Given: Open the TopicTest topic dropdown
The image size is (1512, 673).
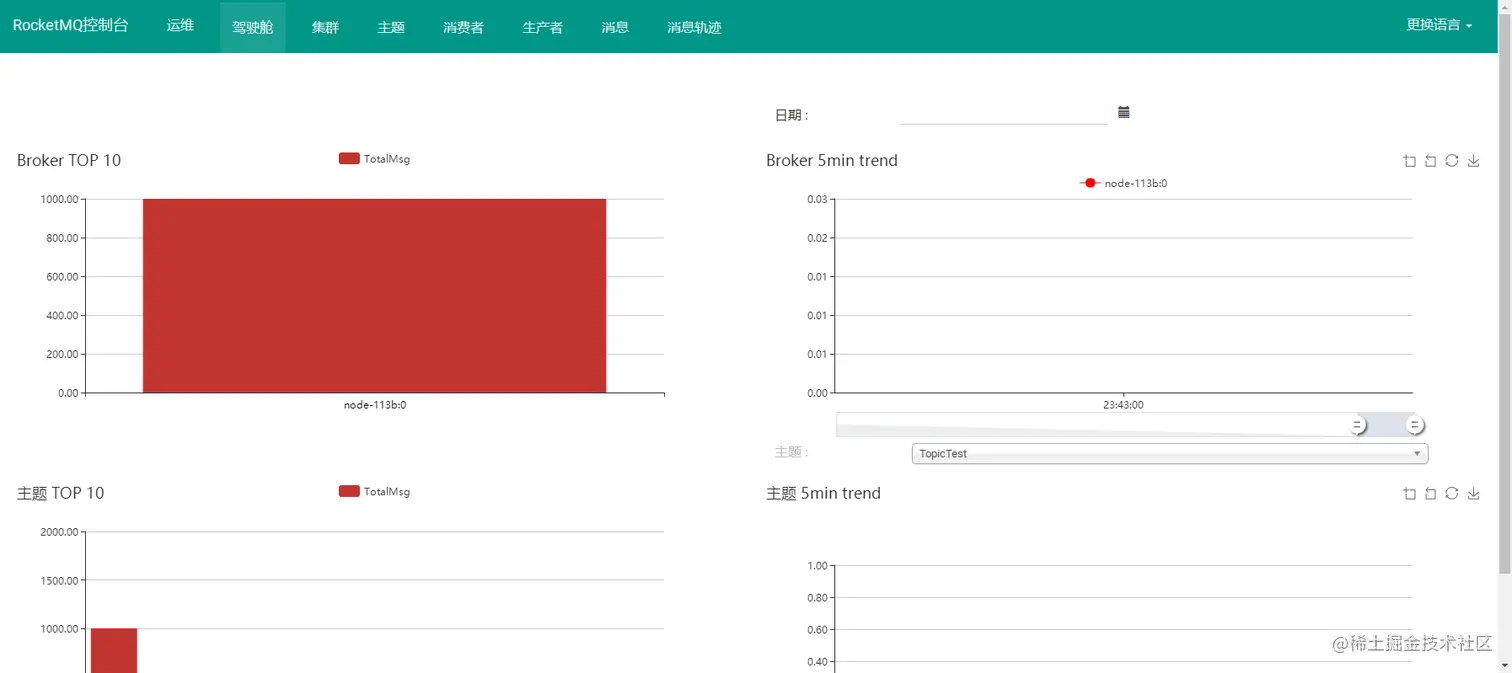Looking at the screenshot, I should coord(1170,454).
